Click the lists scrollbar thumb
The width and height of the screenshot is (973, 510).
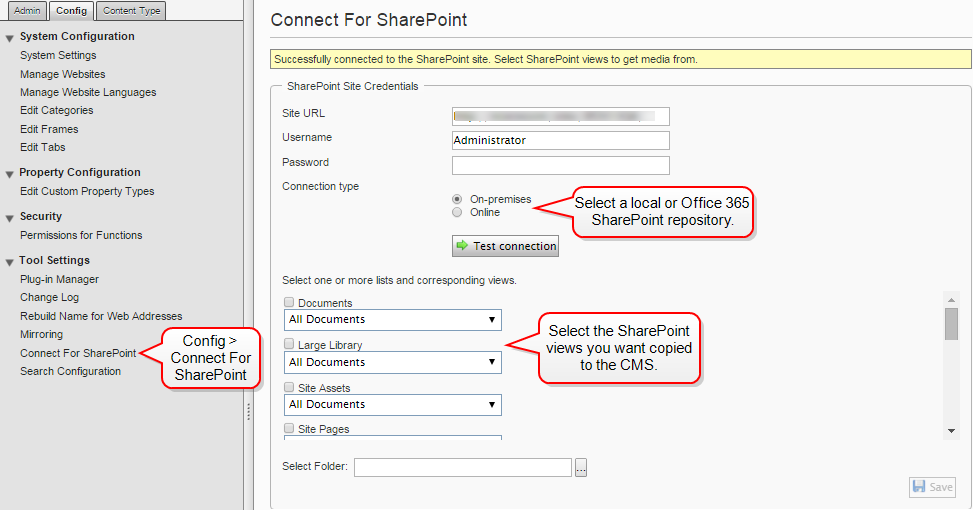[951, 324]
